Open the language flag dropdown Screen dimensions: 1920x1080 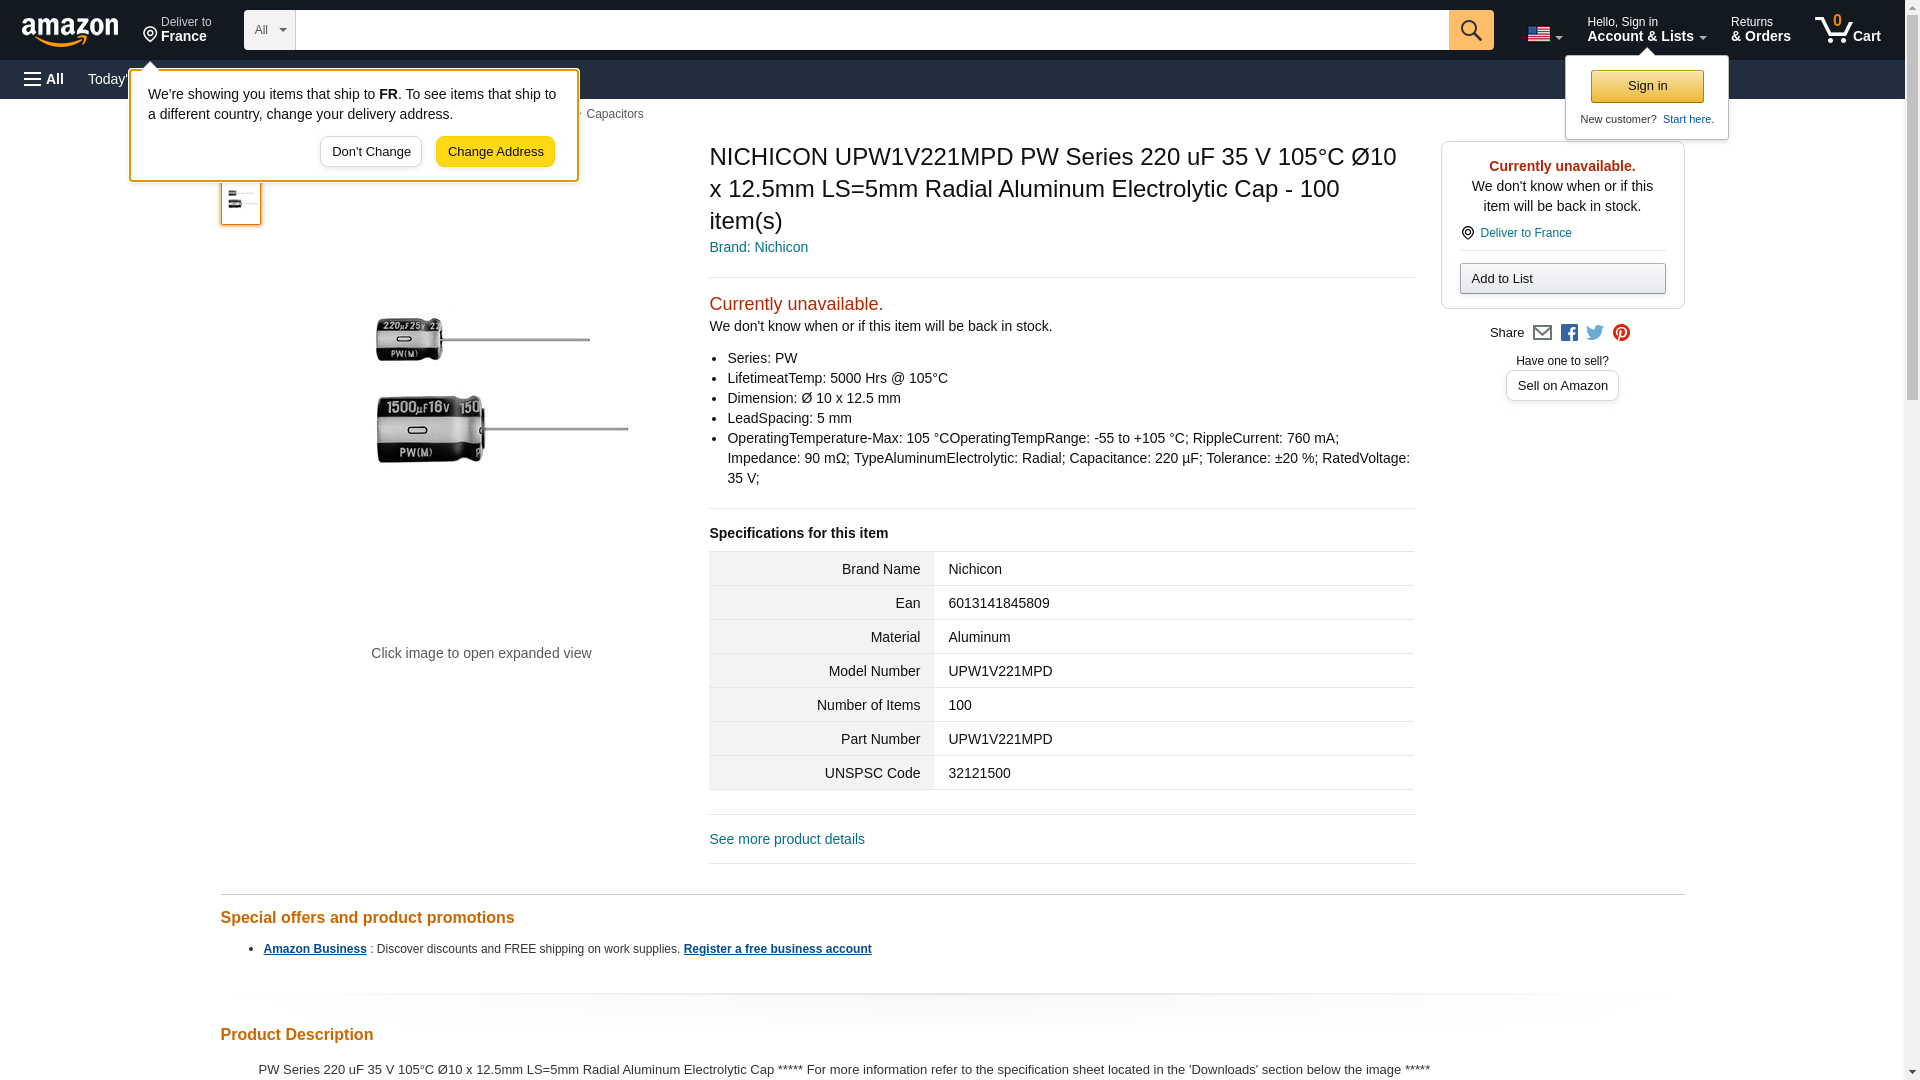point(1544,34)
